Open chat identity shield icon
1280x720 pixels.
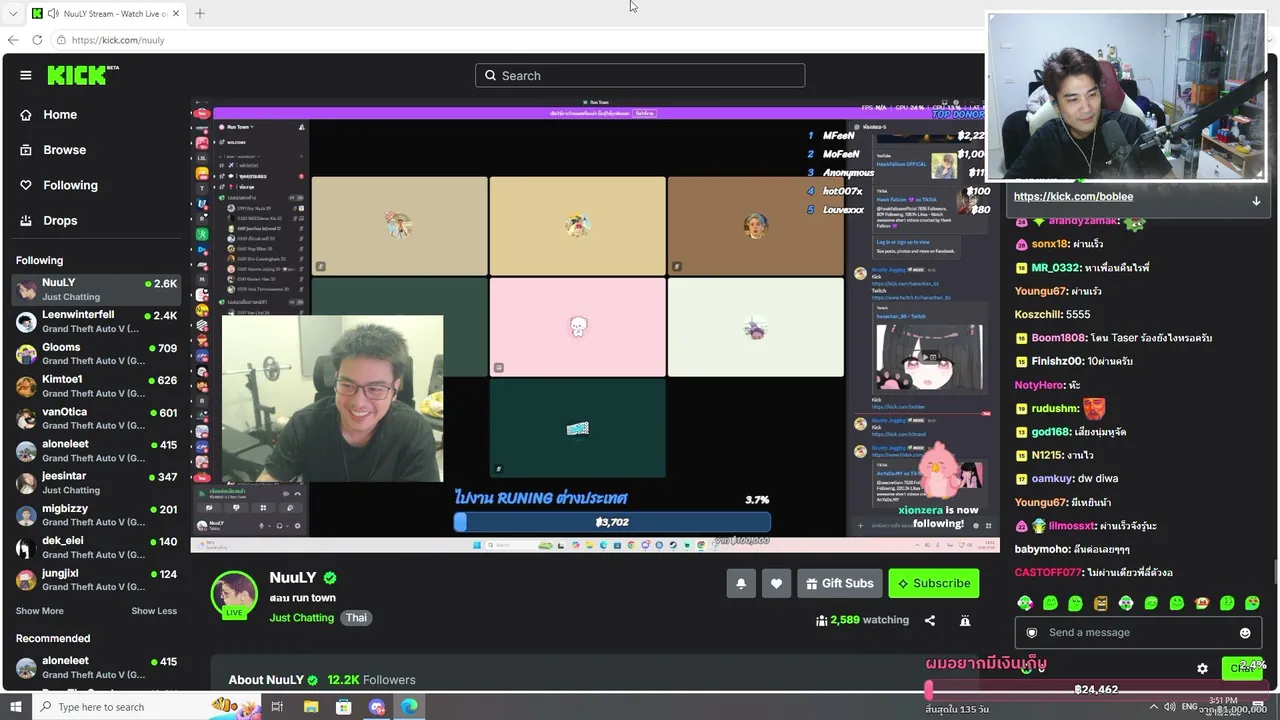tap(1032, 633)
